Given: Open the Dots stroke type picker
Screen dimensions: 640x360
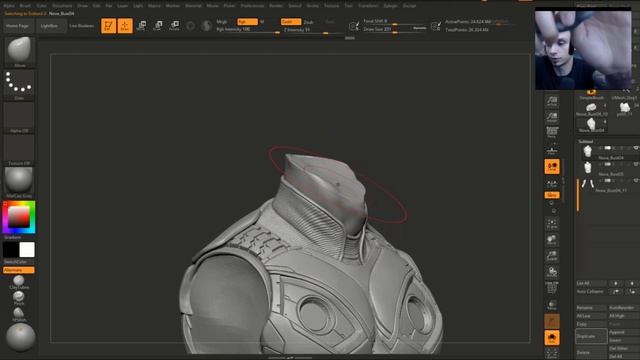Looking at the screenshot, I should [19, 85].
